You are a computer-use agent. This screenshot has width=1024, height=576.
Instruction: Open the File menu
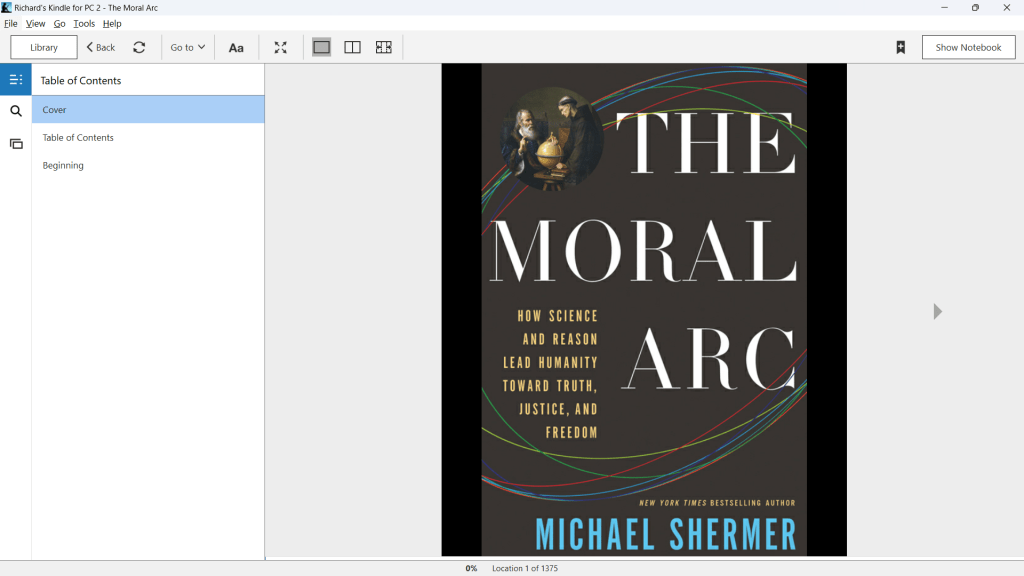(x=11, y=23)
